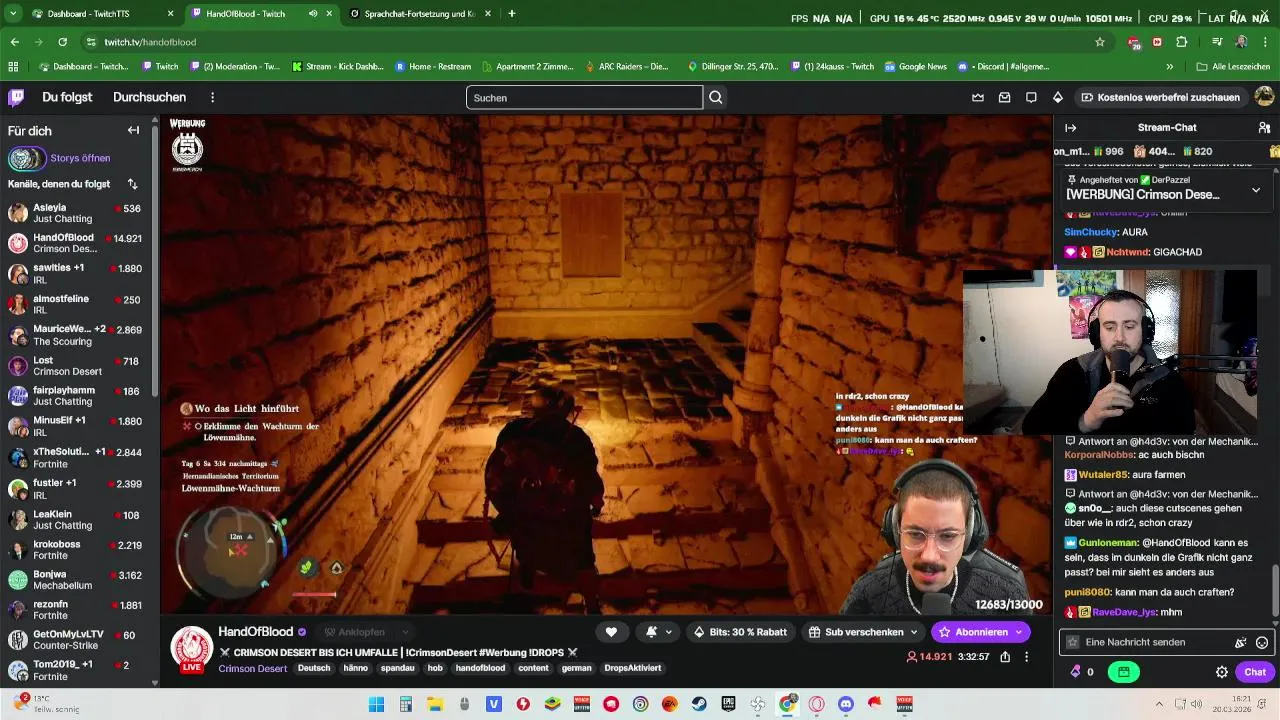Toggle the notification bell for HandOfBlood
This screenshot has height=720, width=1280.
(x=652, y=632)
